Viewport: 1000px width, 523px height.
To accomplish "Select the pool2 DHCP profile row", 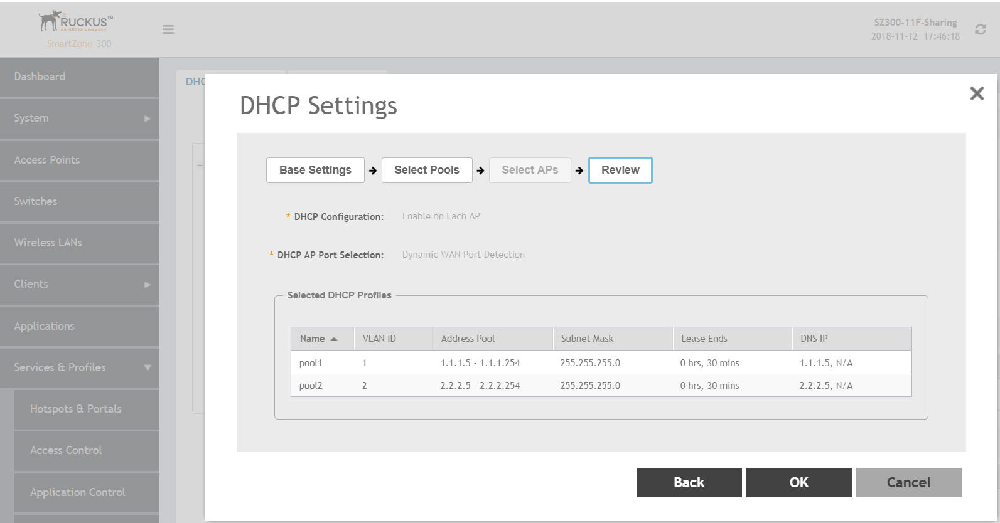I will (600, 385).
